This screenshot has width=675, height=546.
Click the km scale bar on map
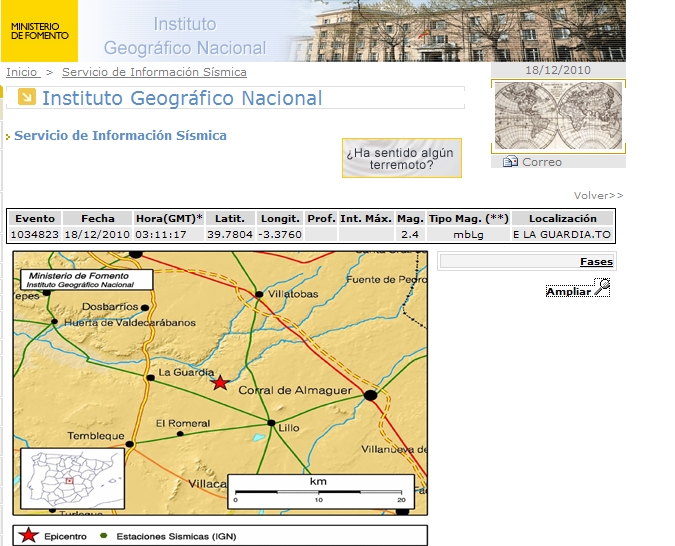[x=320, y=492]
